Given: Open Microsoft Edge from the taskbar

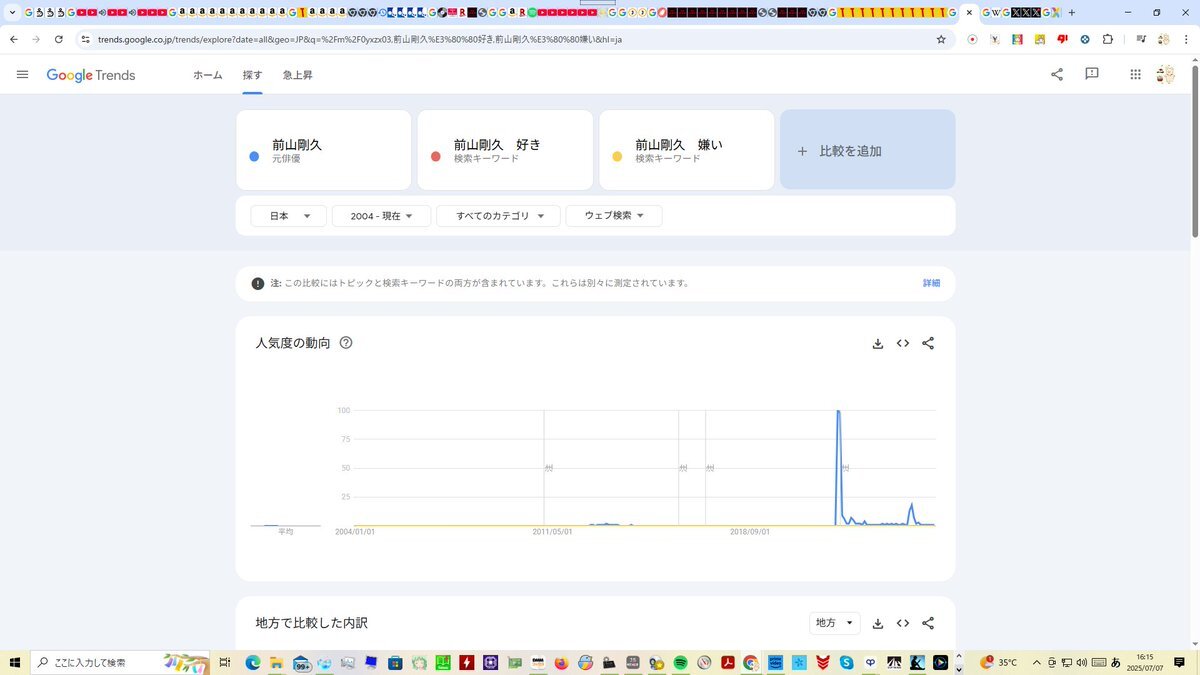Looking at the screenshot, I should (253, 662).
